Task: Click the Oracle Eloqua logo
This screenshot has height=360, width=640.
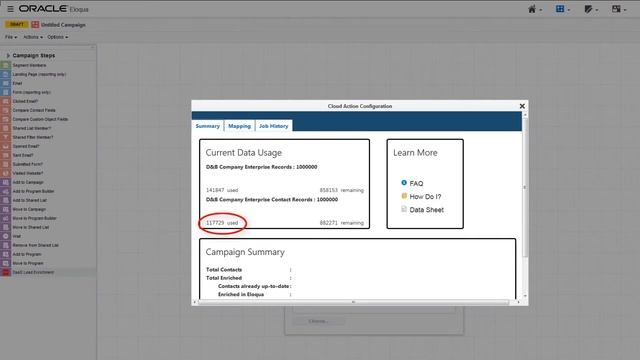Action: coord(53,9)
